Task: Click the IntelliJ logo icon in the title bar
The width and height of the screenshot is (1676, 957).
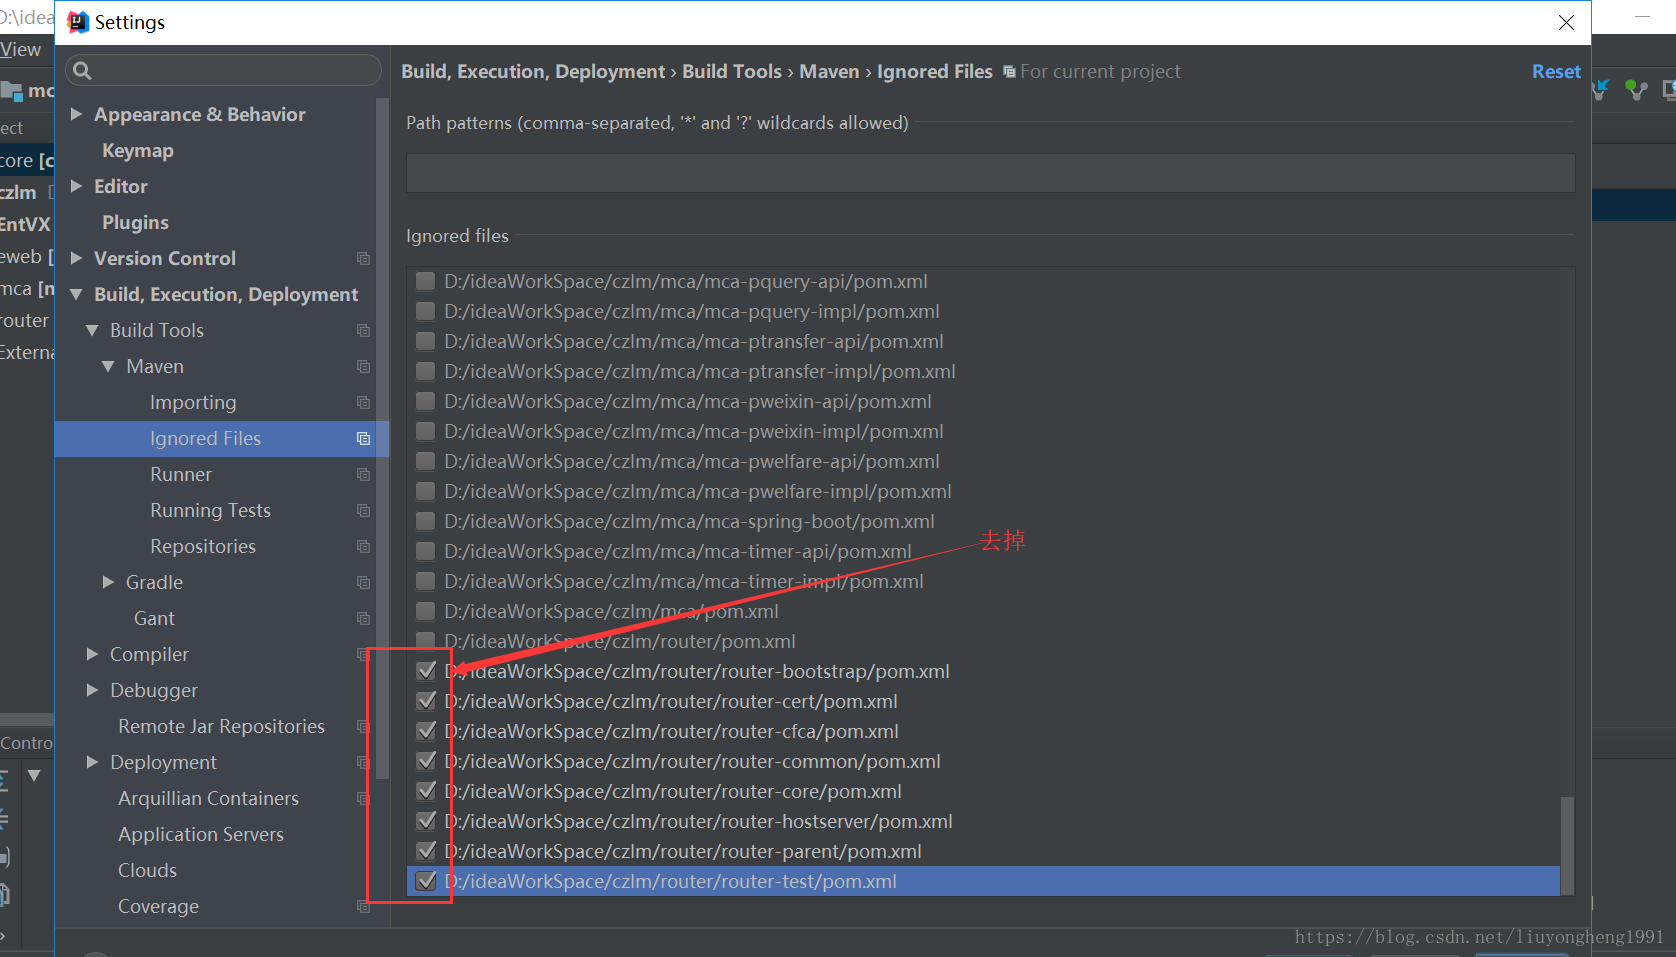Action: [x=78, y=22]
